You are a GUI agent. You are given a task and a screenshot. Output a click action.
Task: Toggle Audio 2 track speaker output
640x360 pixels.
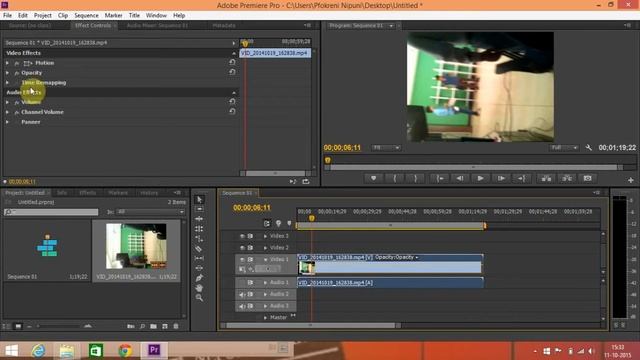coord(242,294)
